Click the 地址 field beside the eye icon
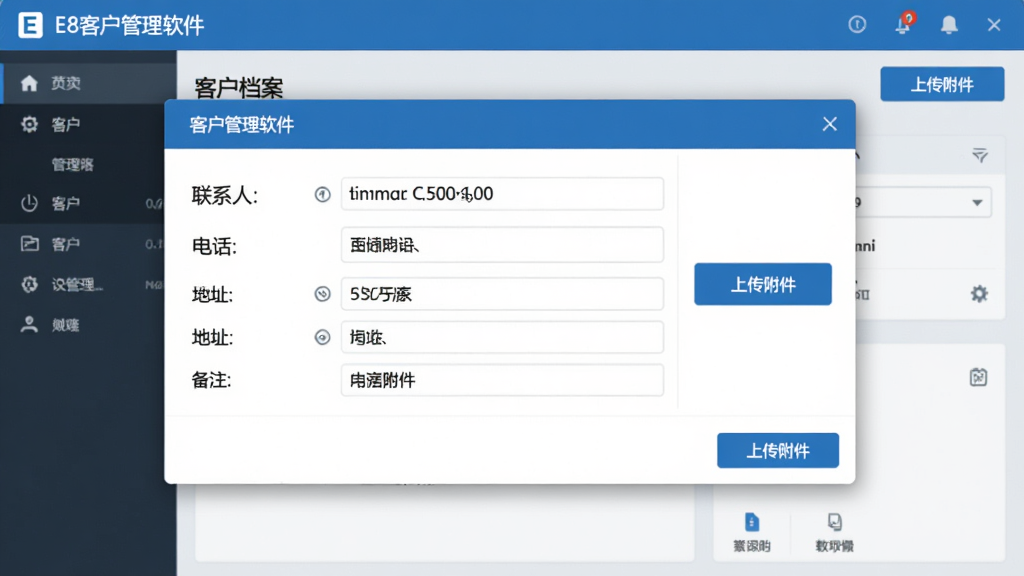This screenshot has height=576, width=1024. (x=502, y=337)
